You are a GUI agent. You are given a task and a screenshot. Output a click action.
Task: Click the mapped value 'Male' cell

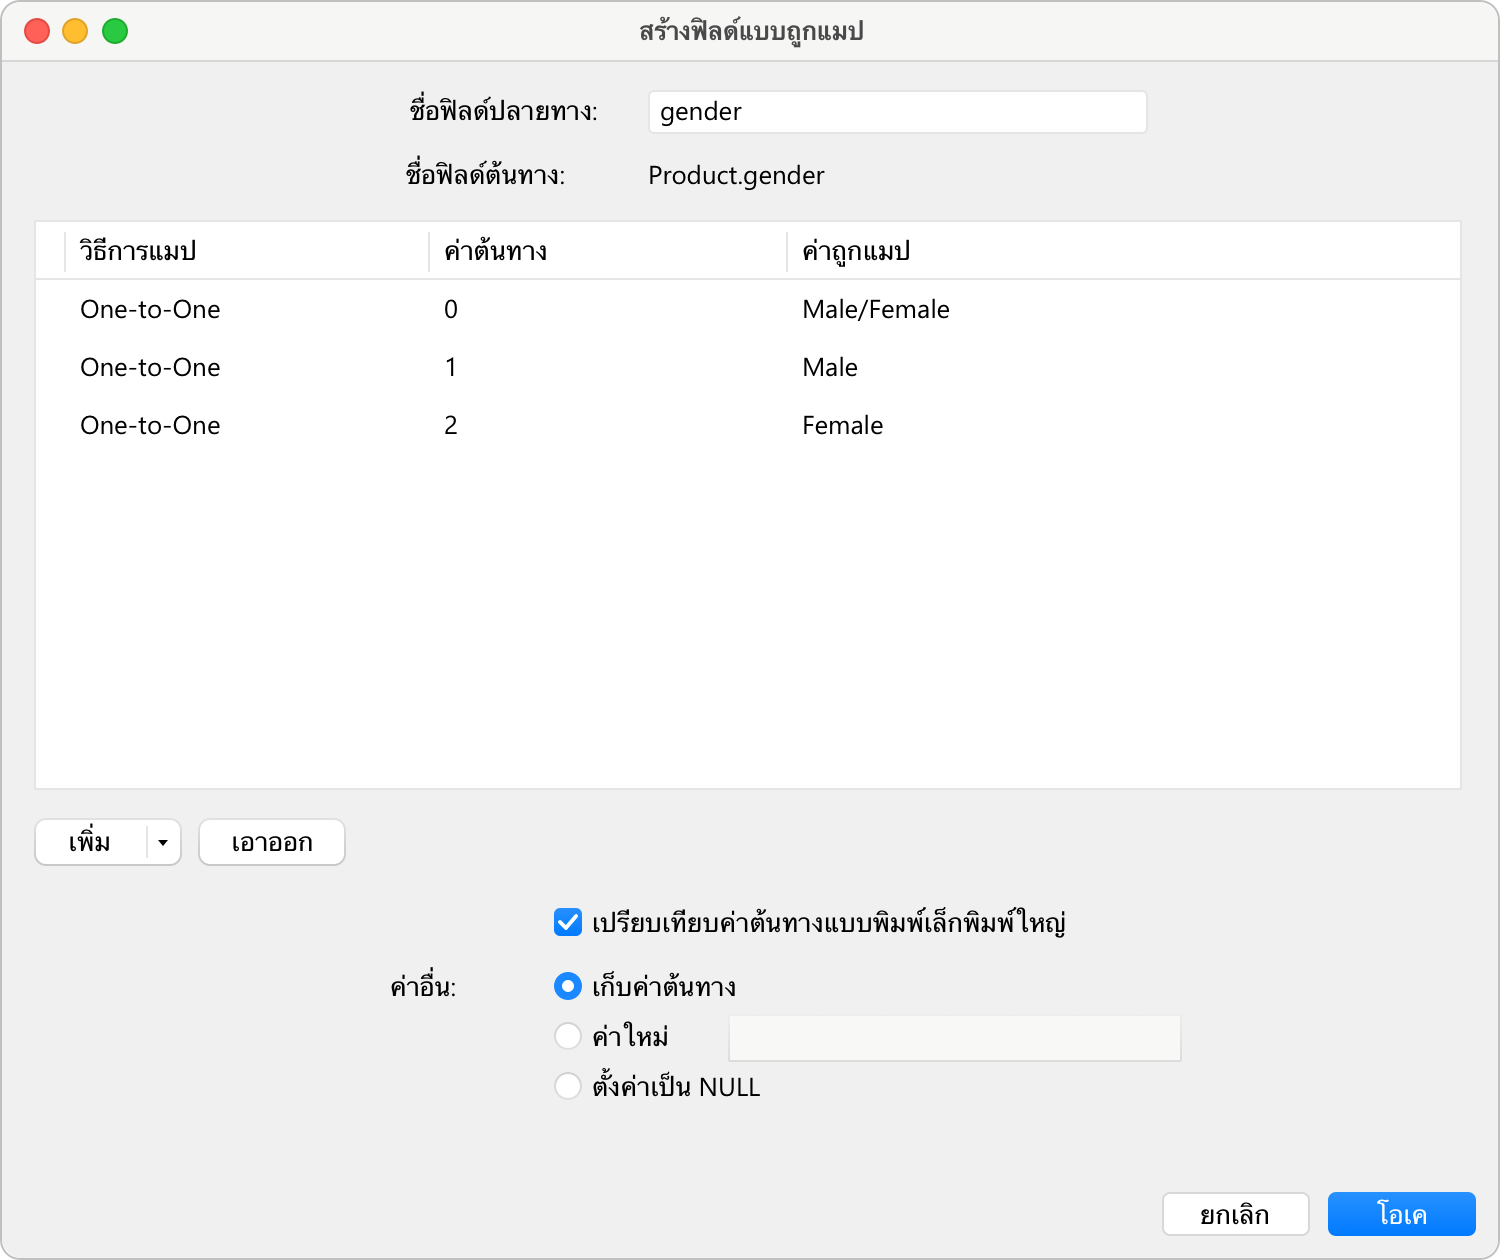coord(830,368)
